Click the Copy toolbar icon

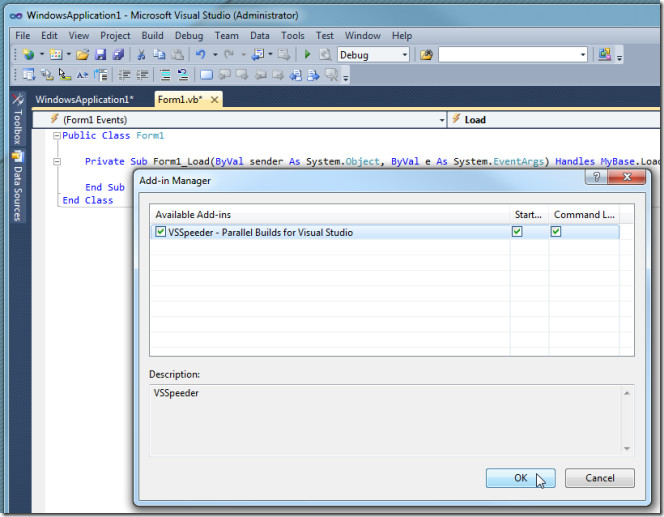pyautogui.click(x=159, y=54)
